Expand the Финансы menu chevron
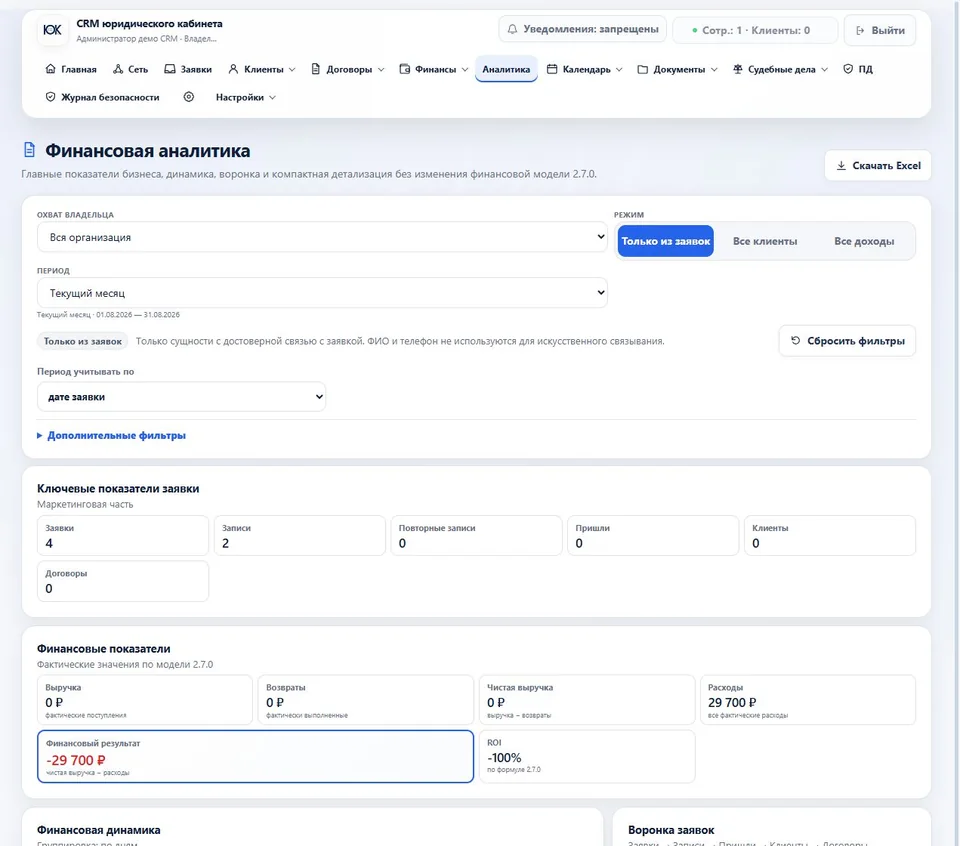The width and height of the screenshot is (960, 846). tap(465, 70)
